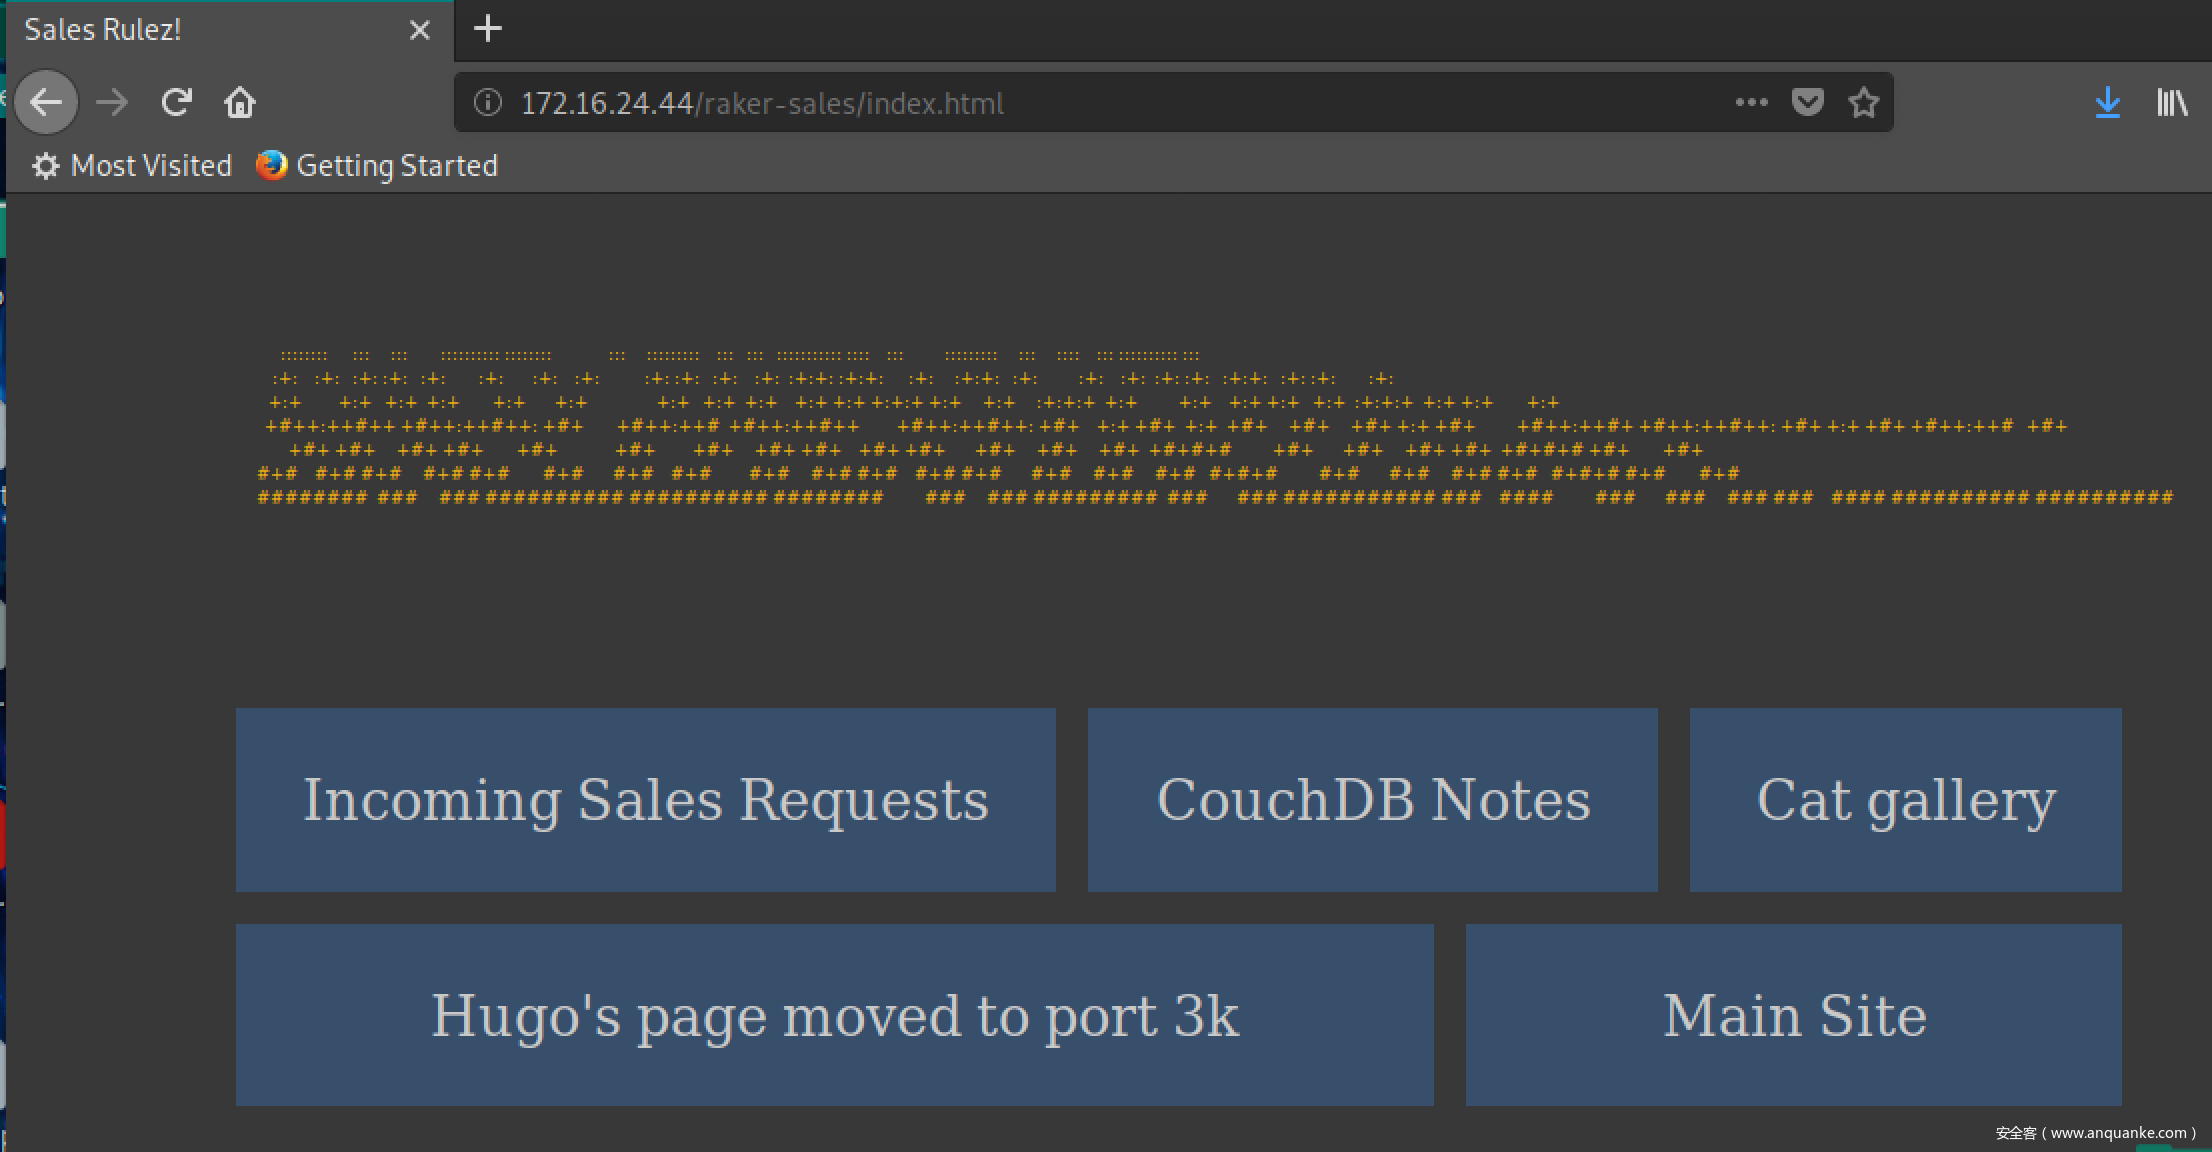Show site information for this page
Image resolution: width=2212 pixels, height=1152 pixels.
pyautogui.click(x=487, y=103)
